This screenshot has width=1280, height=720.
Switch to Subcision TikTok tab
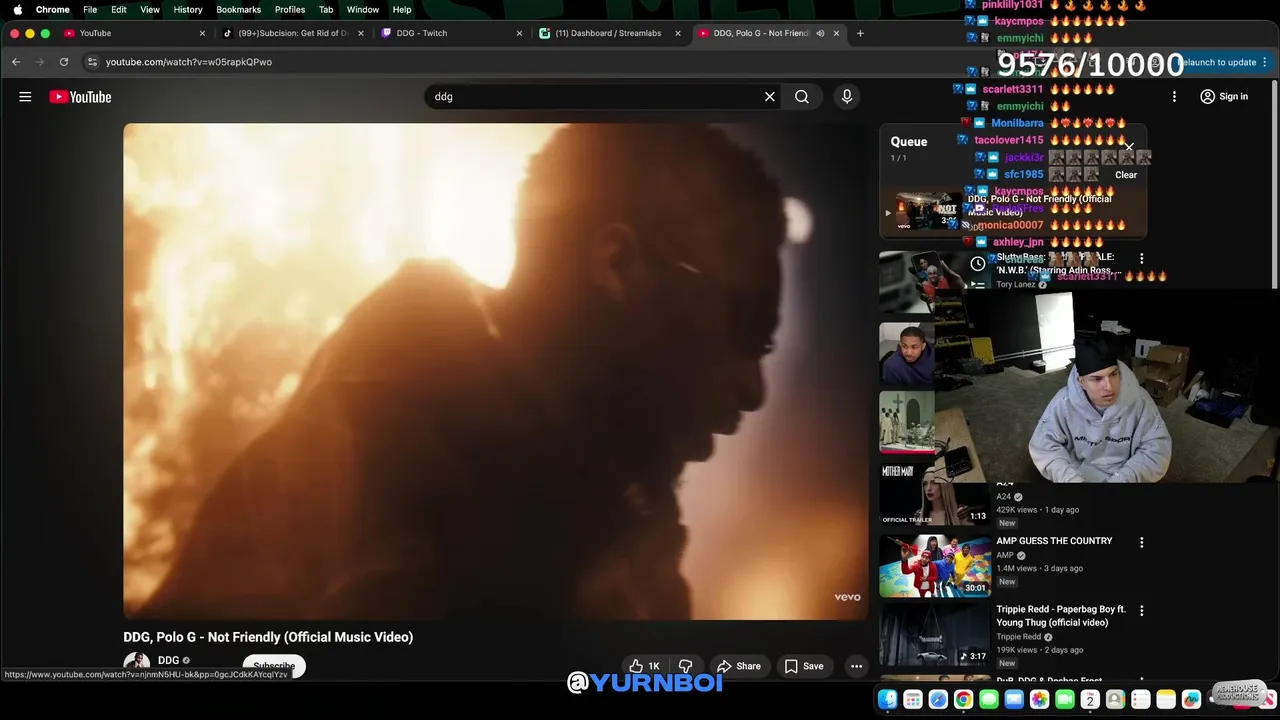[x=292, y=33]
